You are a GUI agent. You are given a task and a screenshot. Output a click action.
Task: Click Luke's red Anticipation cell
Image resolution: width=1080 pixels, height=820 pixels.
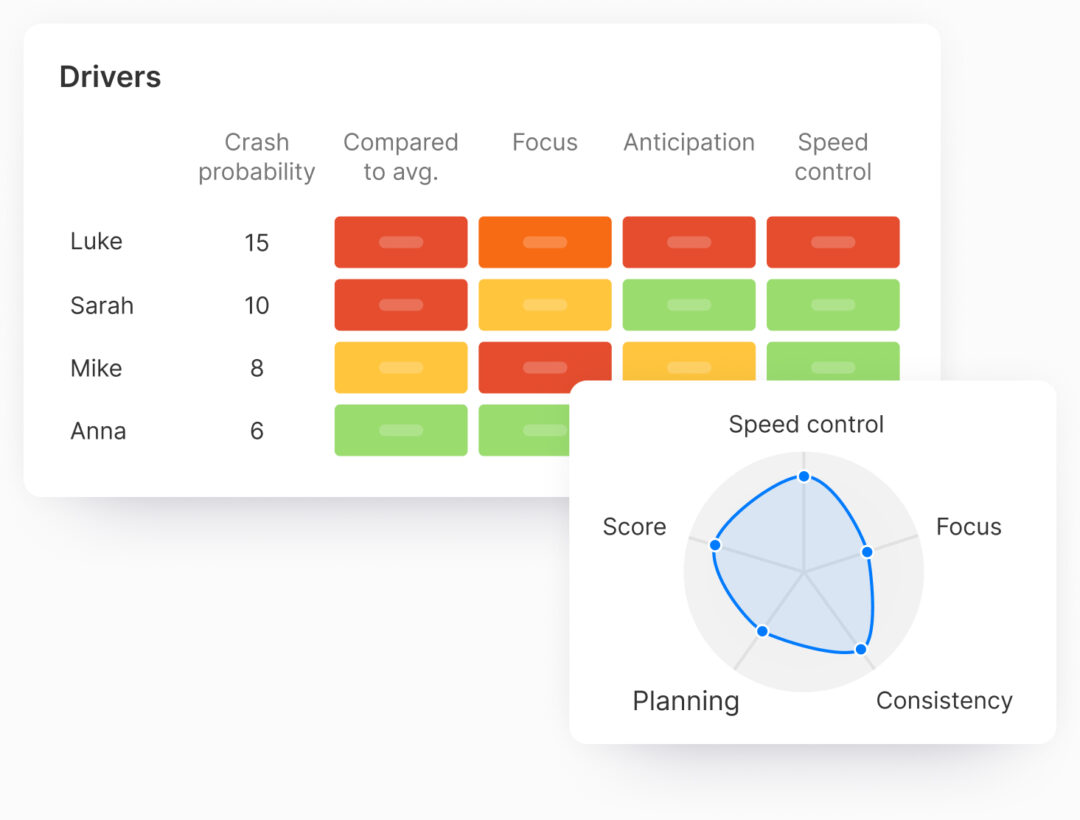688,242
